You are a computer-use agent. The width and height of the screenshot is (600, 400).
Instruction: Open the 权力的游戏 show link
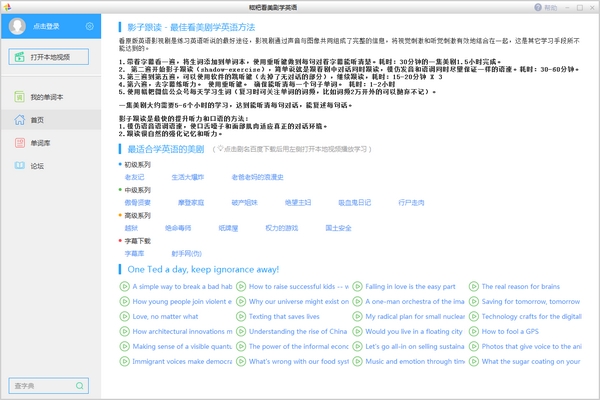pos(282,228)
